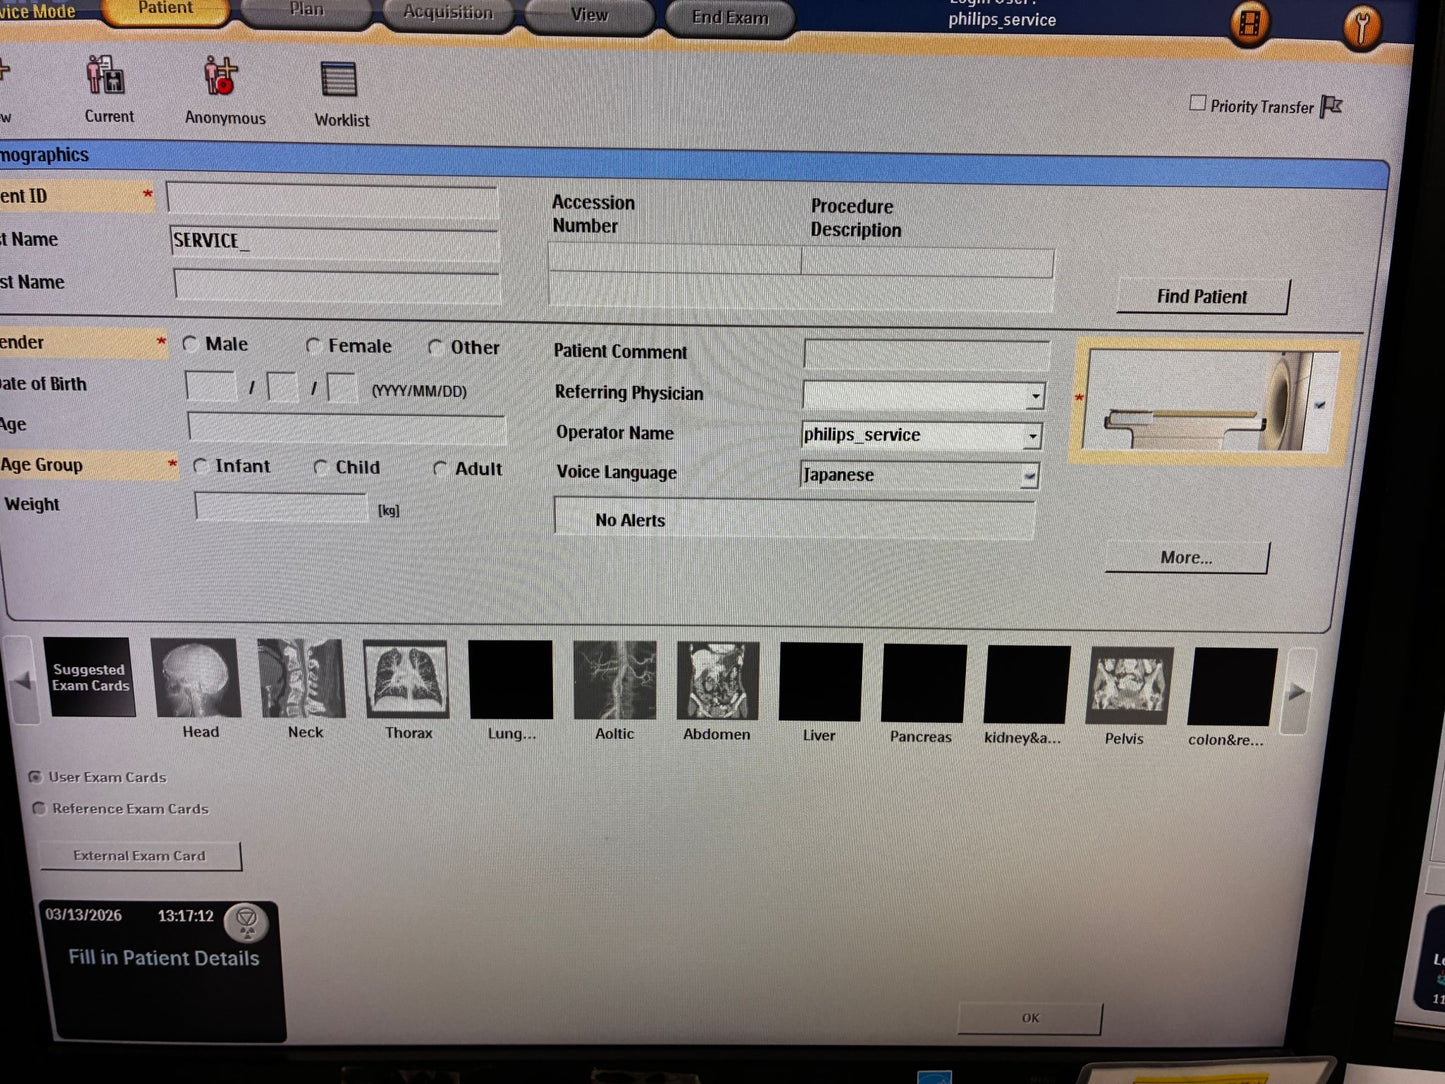Click the Age field

coord(347,428)
